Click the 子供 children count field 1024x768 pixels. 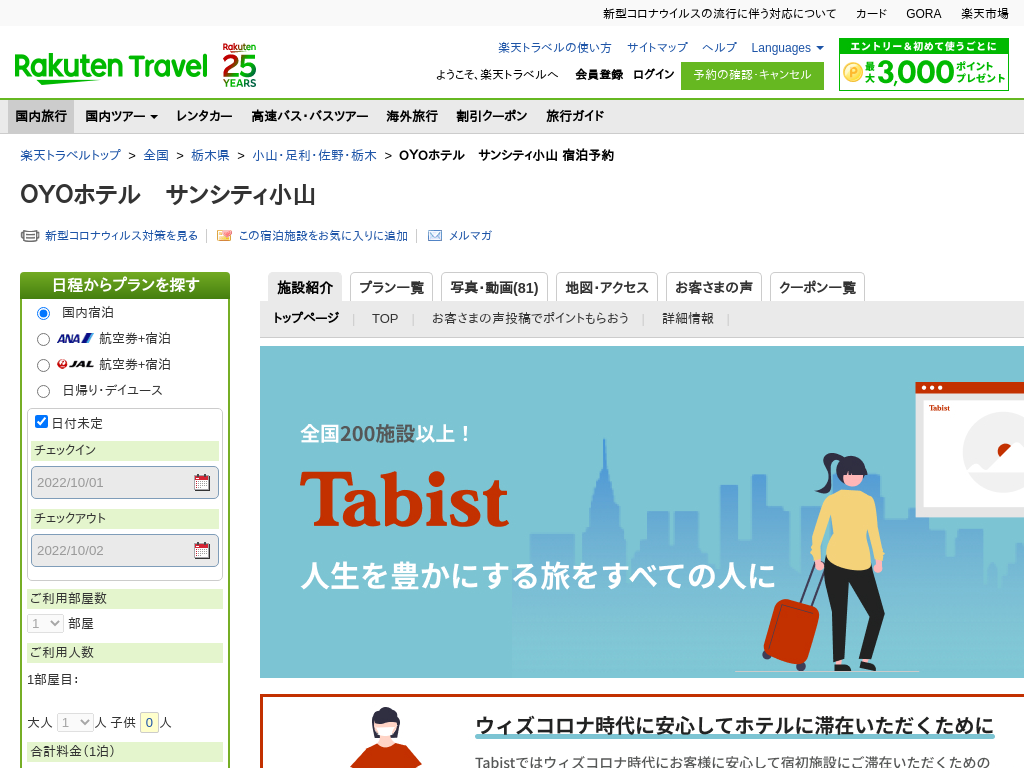click(x=149, y=722)
